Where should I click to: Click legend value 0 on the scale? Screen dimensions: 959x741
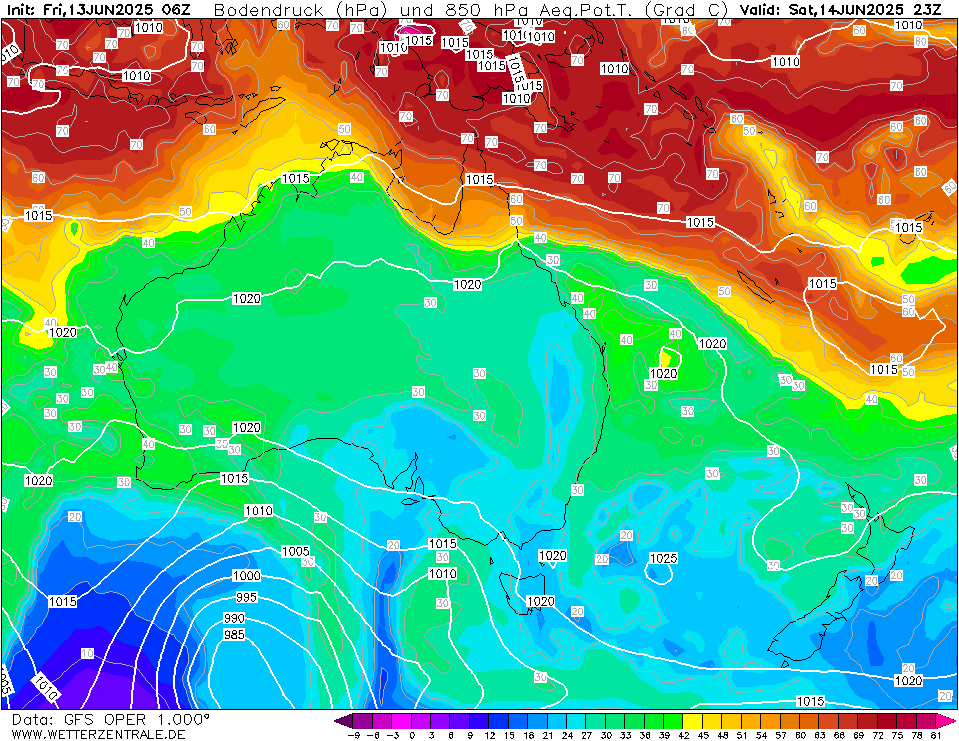pos(412,735)
